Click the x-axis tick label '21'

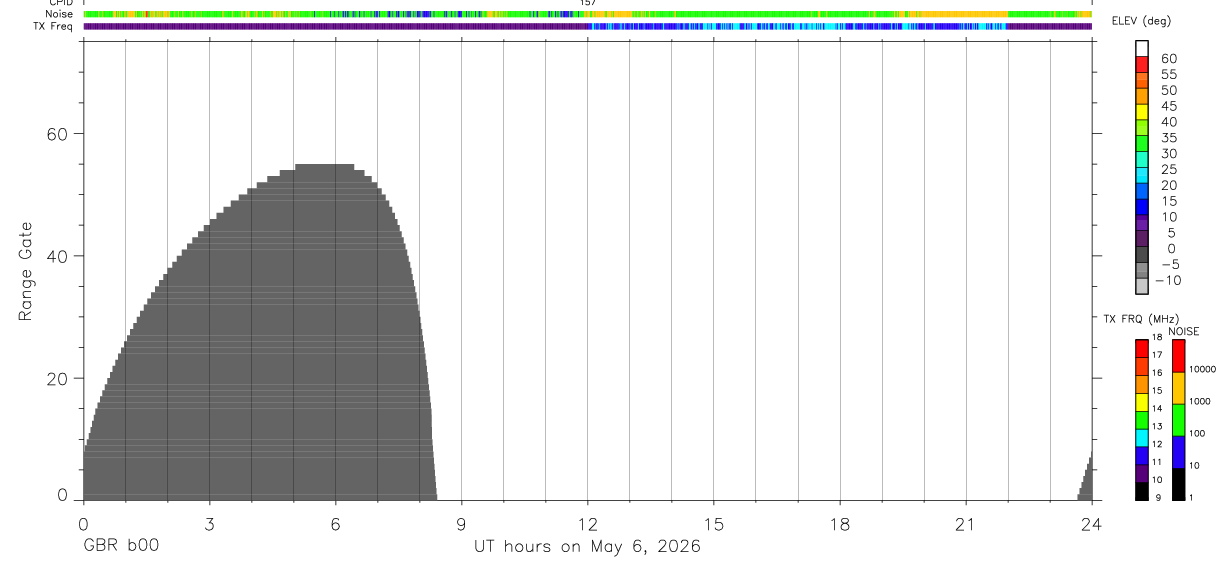pos(966,524)
